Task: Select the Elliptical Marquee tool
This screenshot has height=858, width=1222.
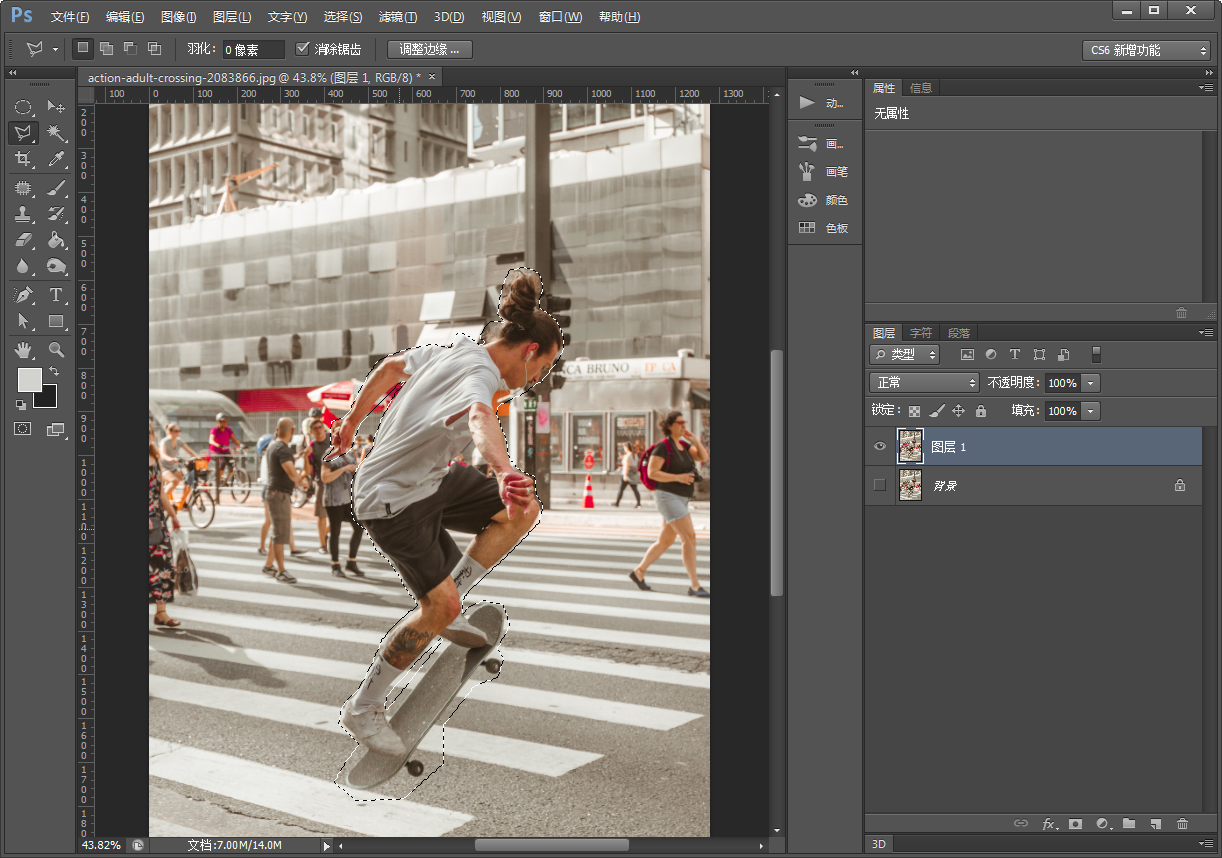Action: coord(23,107)
